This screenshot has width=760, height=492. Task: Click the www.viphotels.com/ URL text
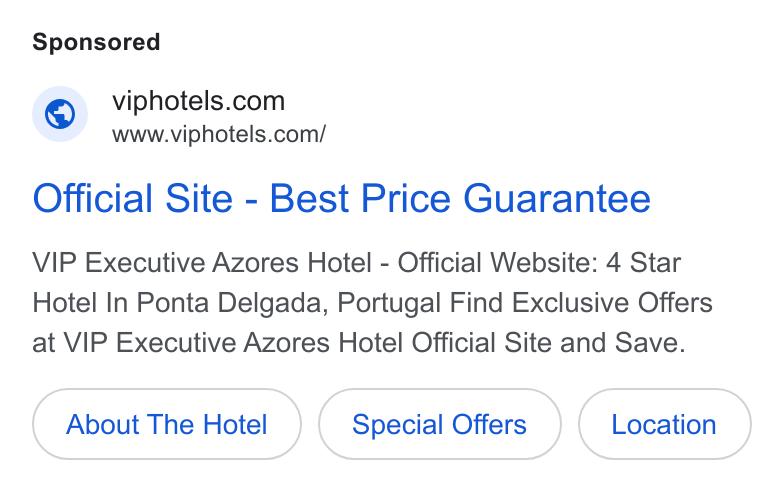click(x=219, y=134)
